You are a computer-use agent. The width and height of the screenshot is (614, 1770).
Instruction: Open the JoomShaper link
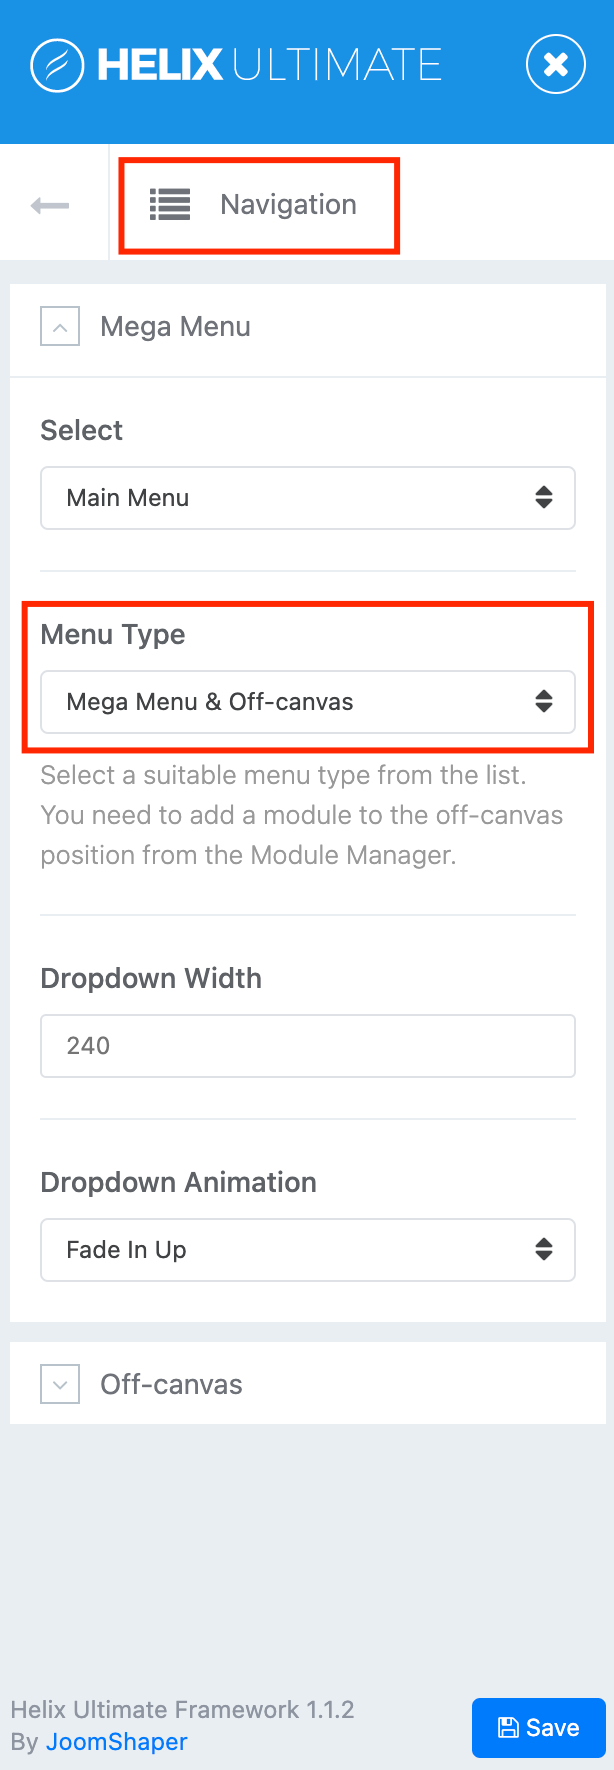point(117,1741)
